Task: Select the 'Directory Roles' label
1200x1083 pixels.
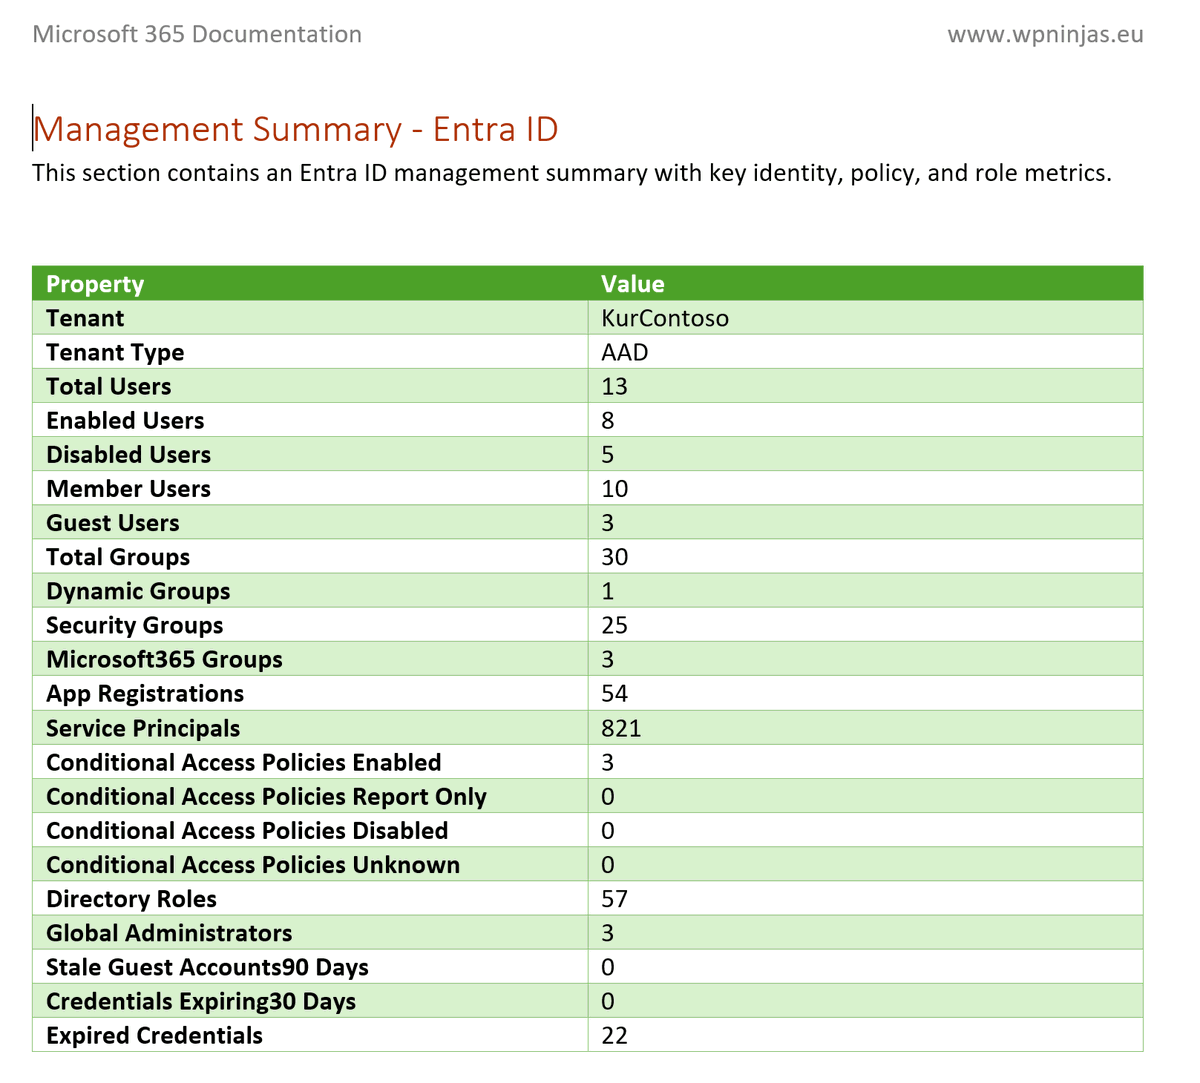Action: coord(131,898)
